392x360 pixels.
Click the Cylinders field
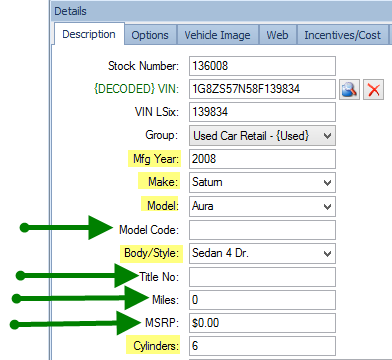pyautogui.click(x=262, y=346)
